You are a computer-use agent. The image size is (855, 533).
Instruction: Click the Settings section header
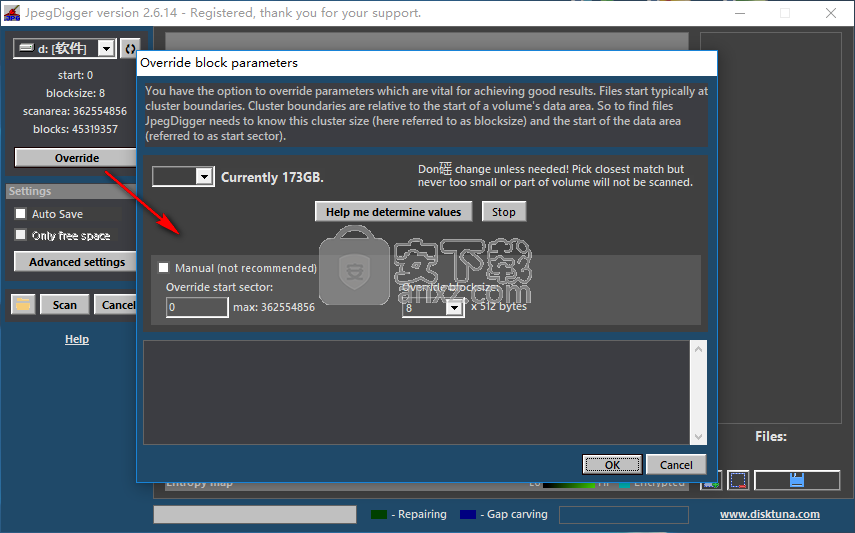click(x=71, y=191)
